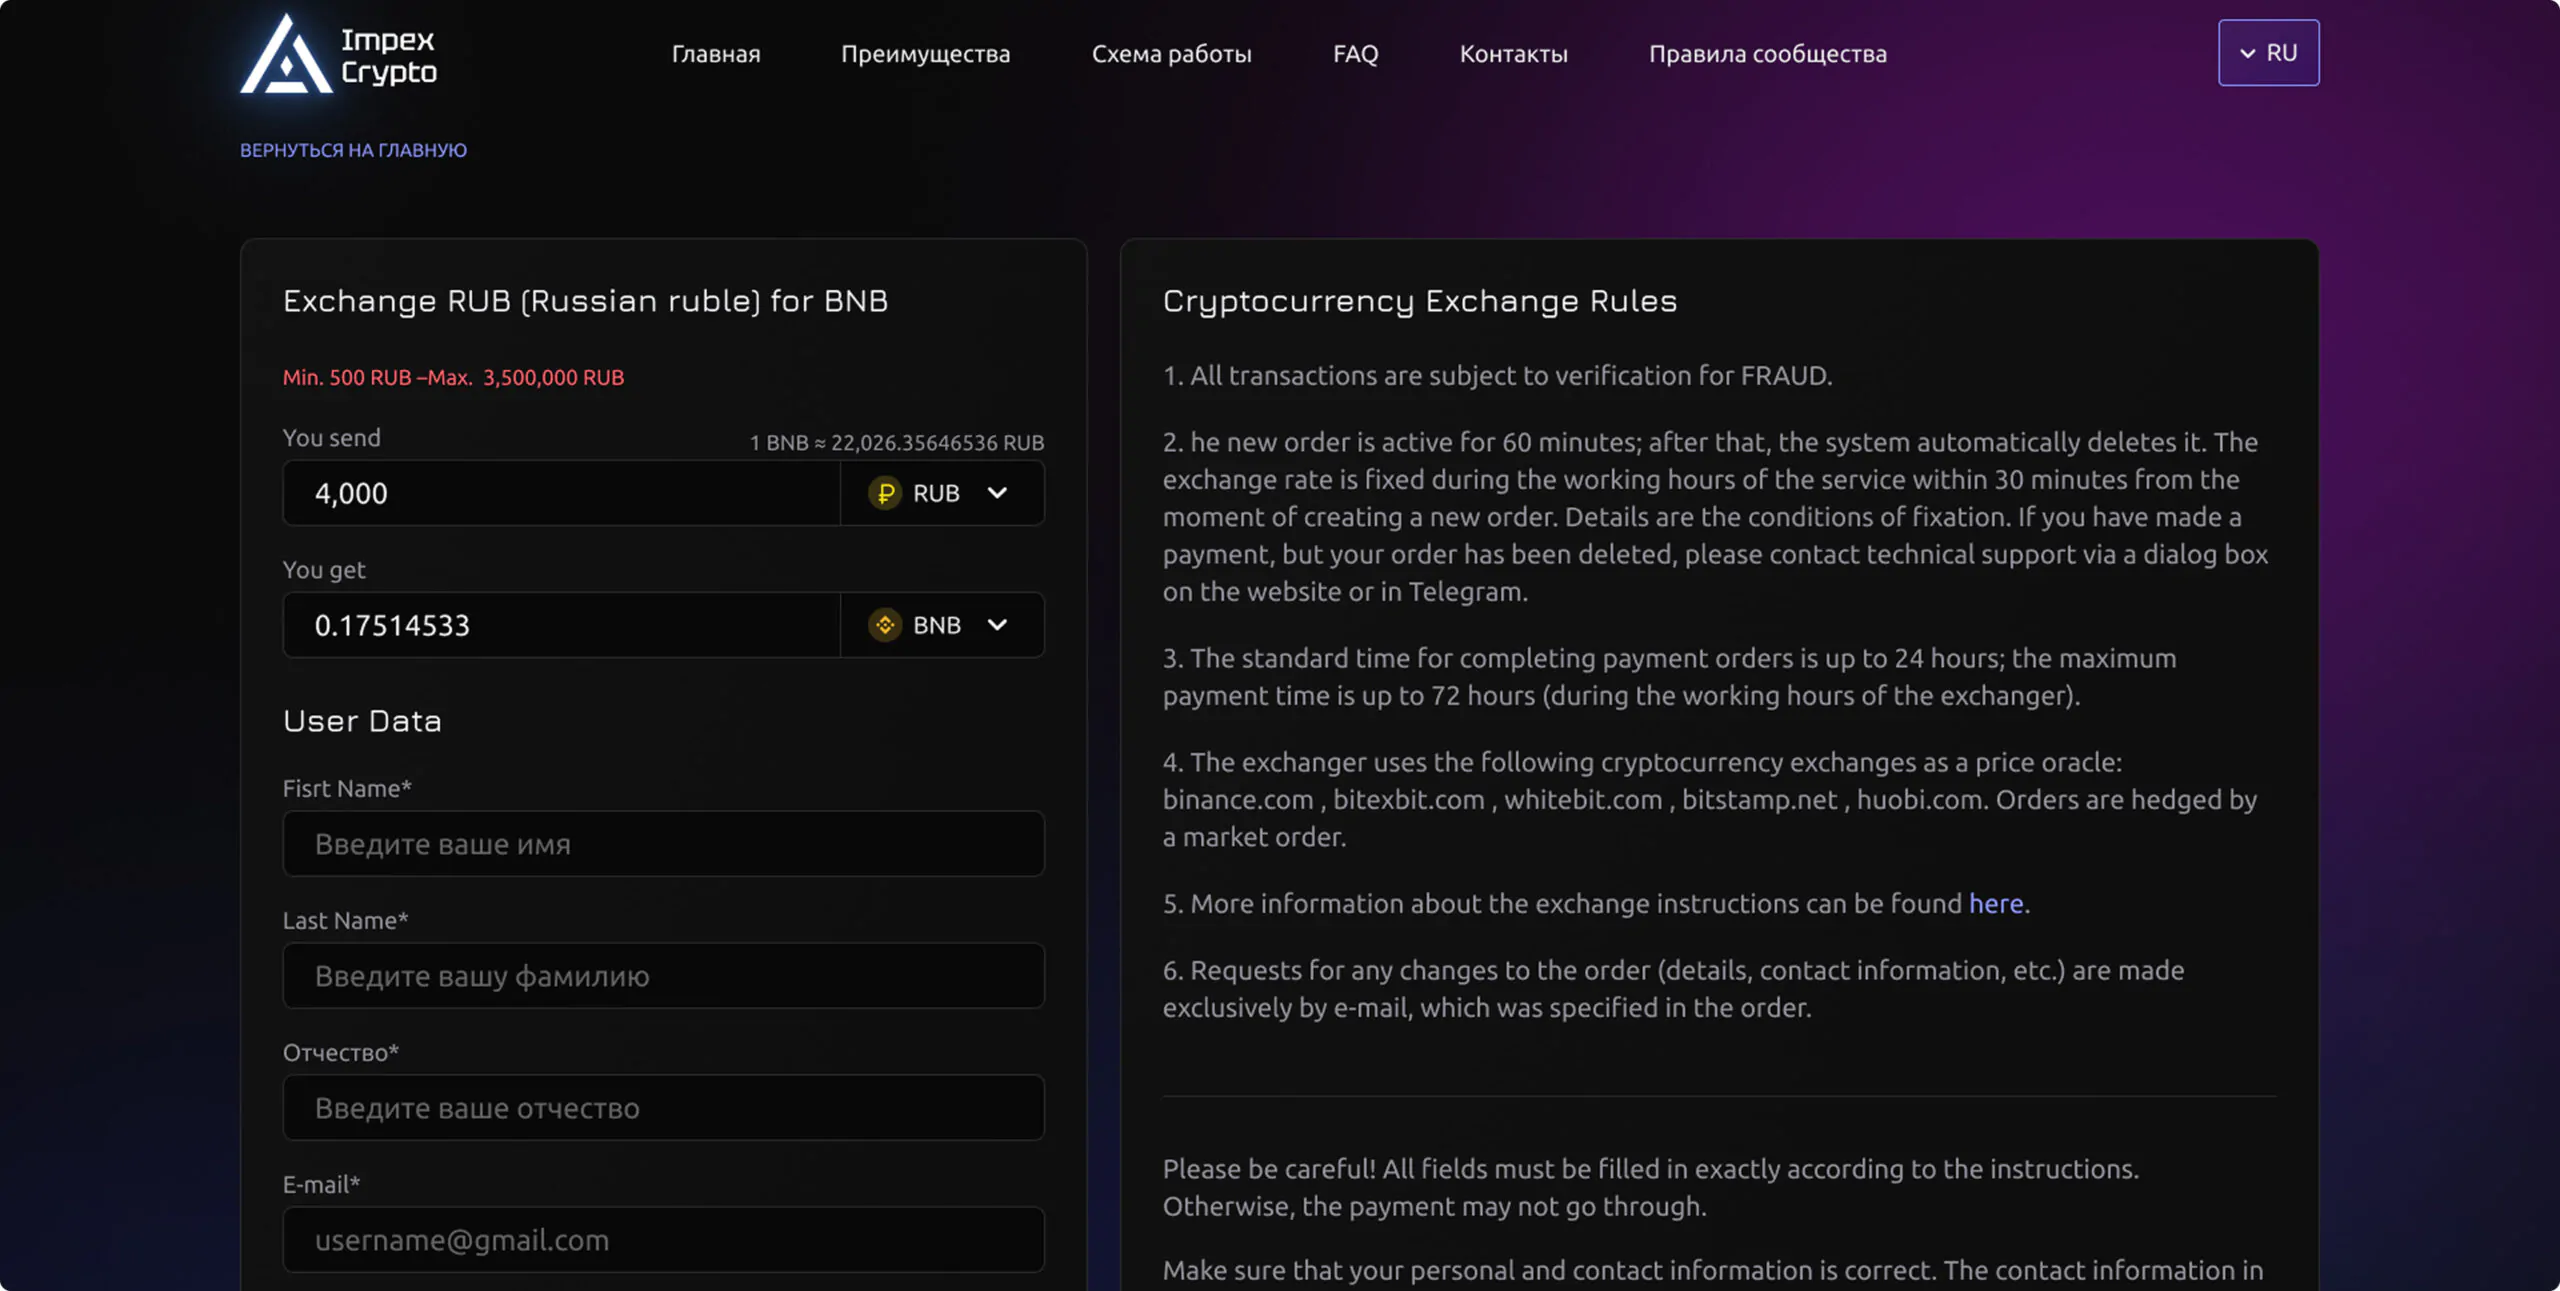
Task: Open the Главная menu item
Action: tap(716, 54)
